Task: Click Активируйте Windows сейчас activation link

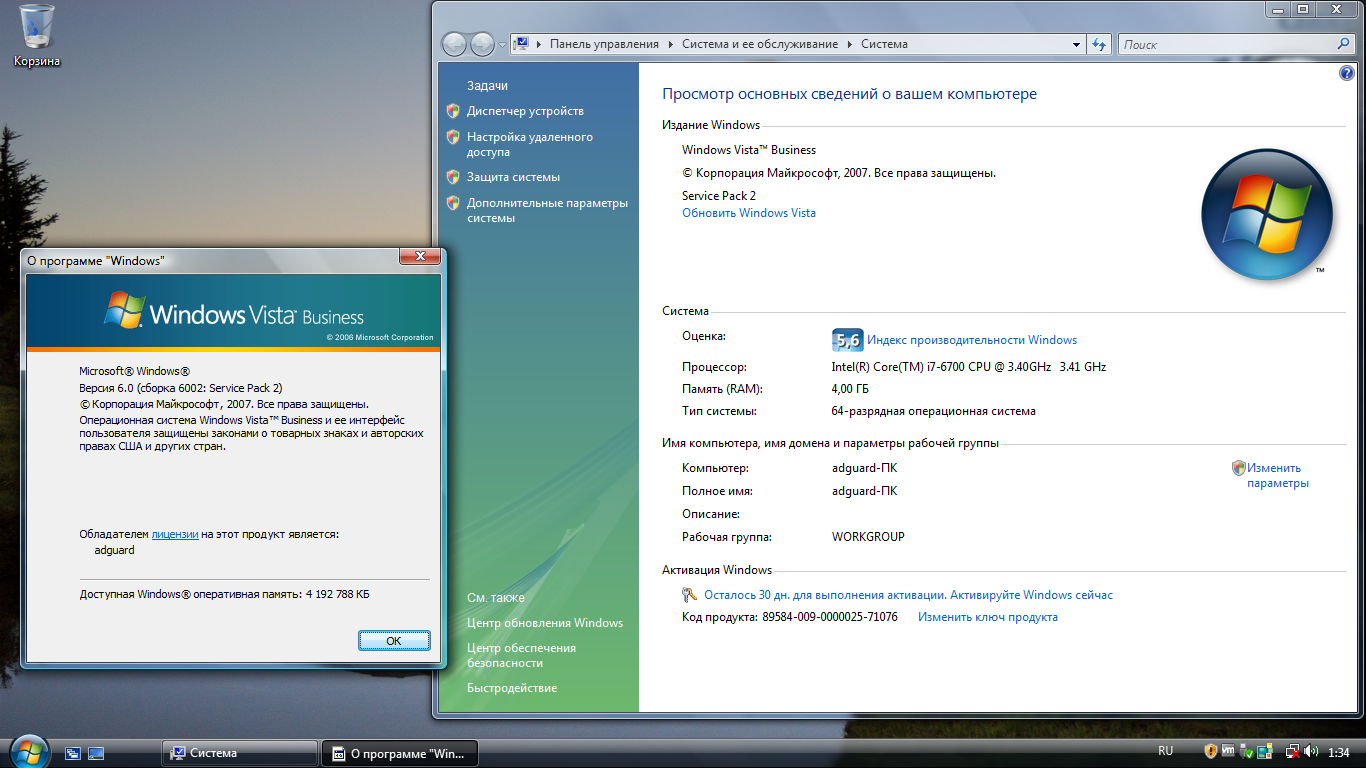Action: click(1031, 595)
